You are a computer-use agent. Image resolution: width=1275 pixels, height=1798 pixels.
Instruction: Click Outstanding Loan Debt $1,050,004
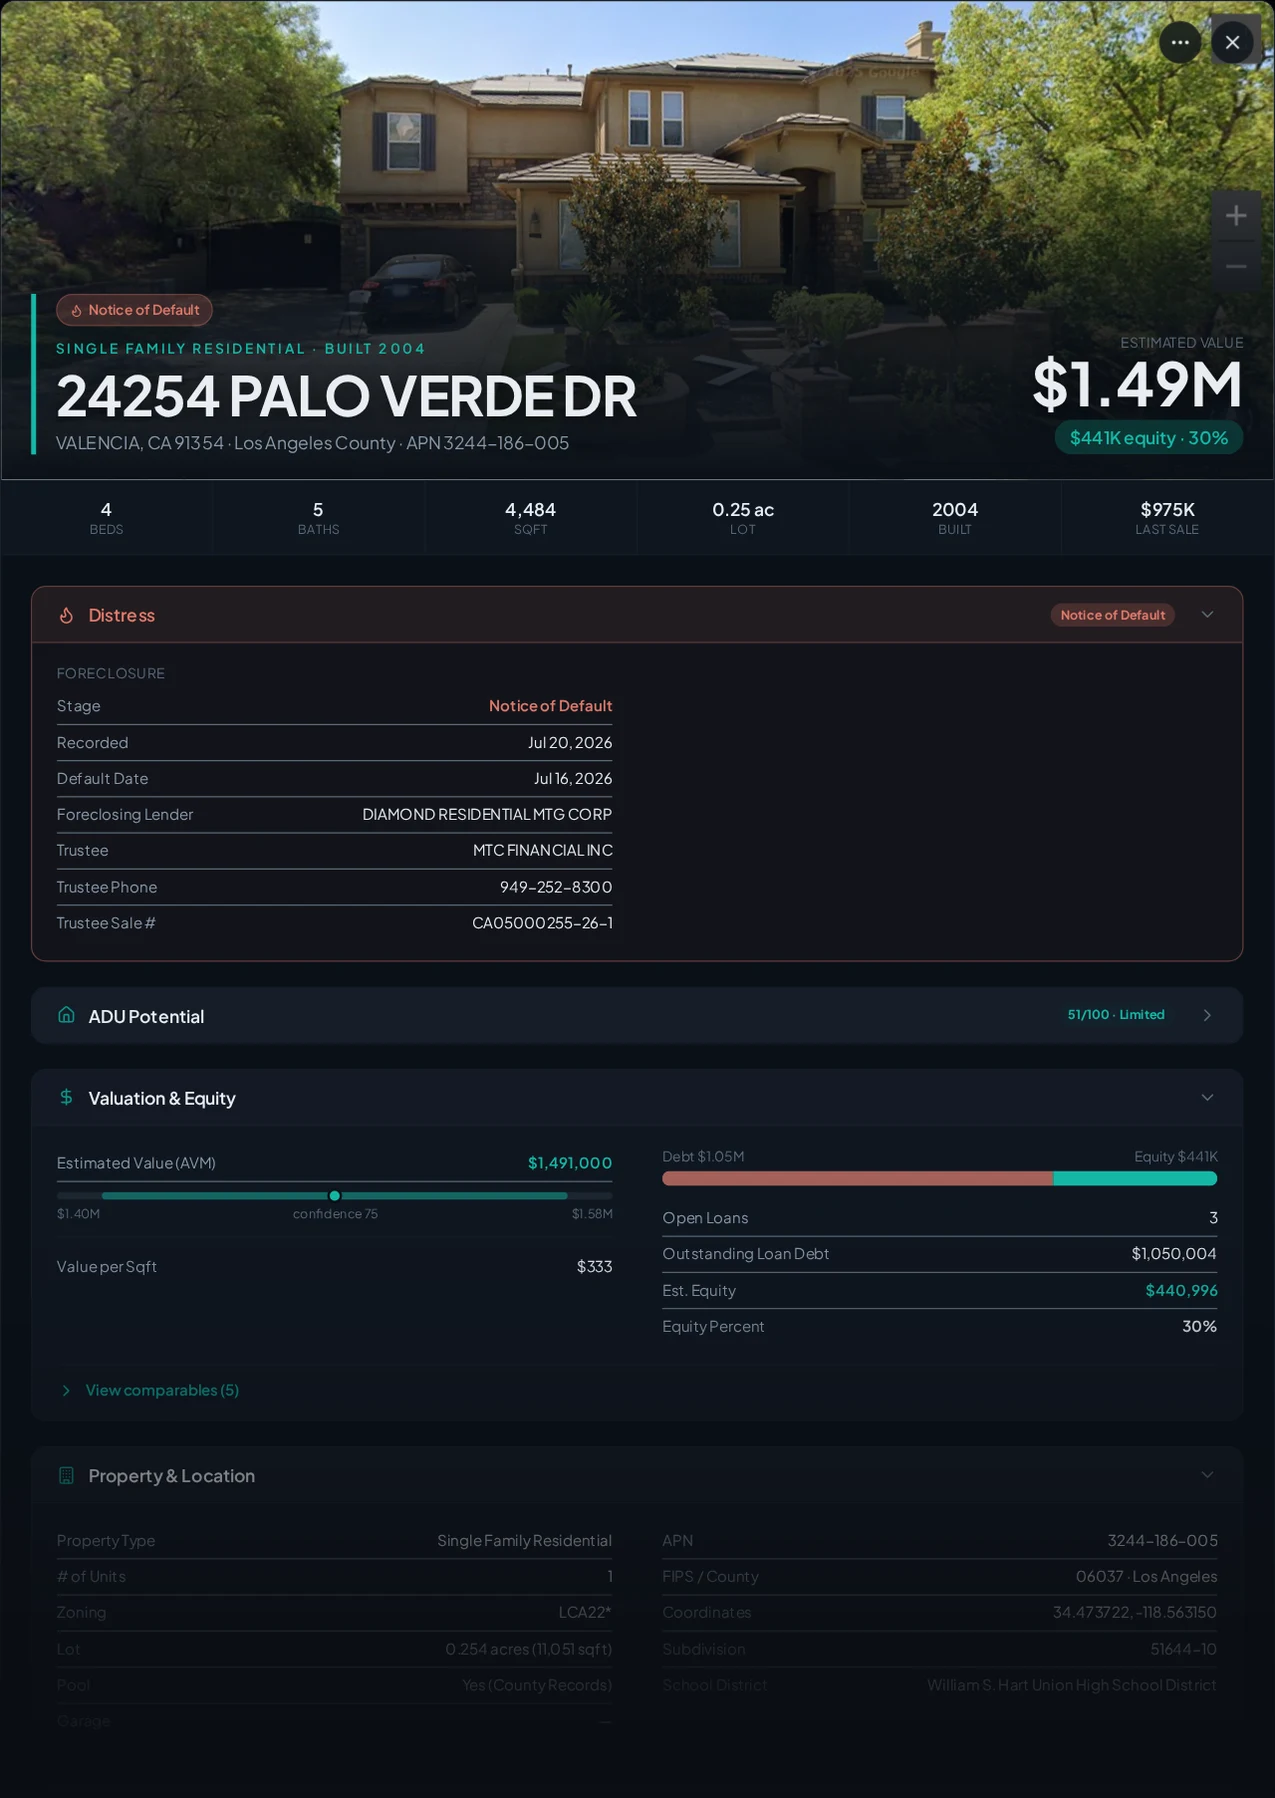point(1174,1254)
